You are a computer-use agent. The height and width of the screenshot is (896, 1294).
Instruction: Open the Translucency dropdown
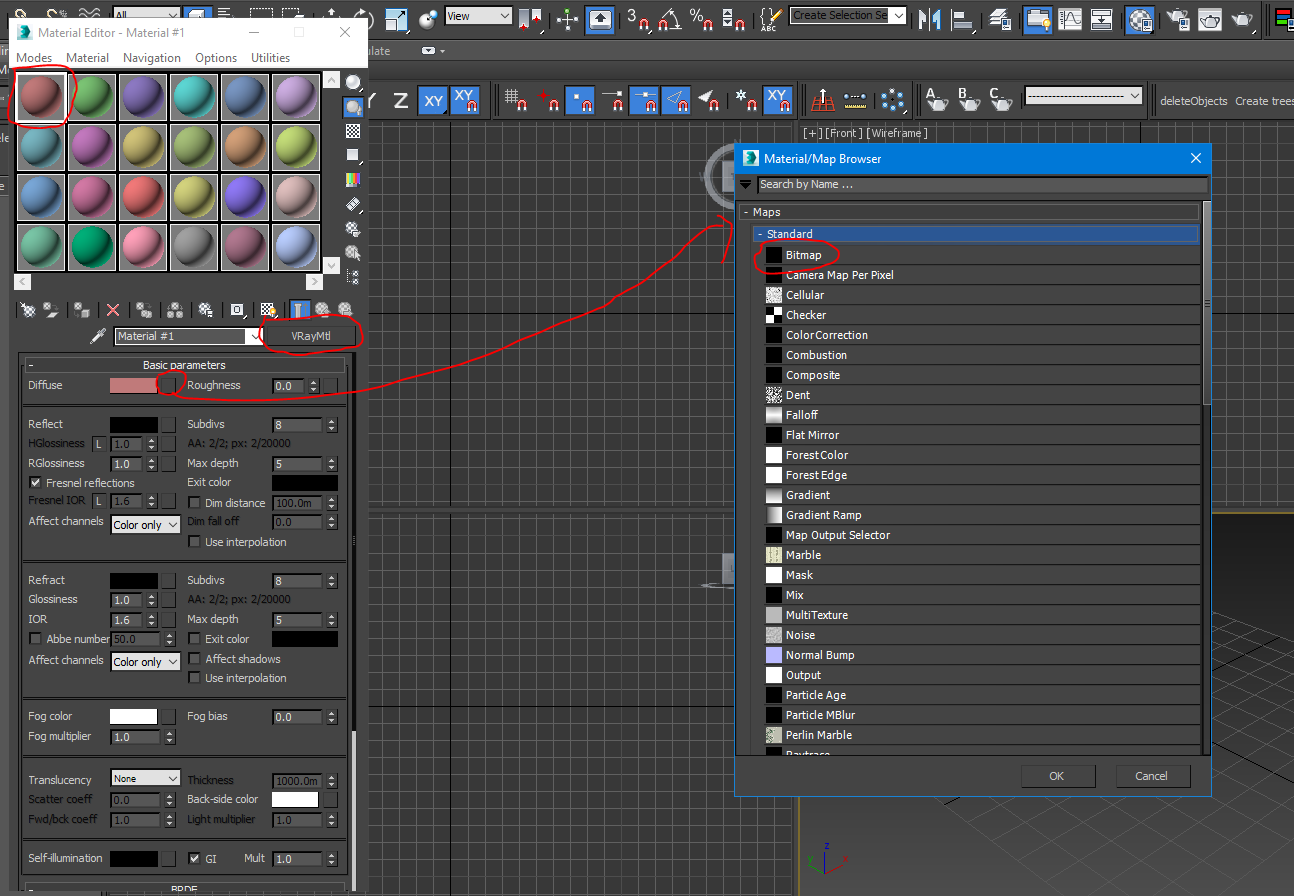point(145,778)
